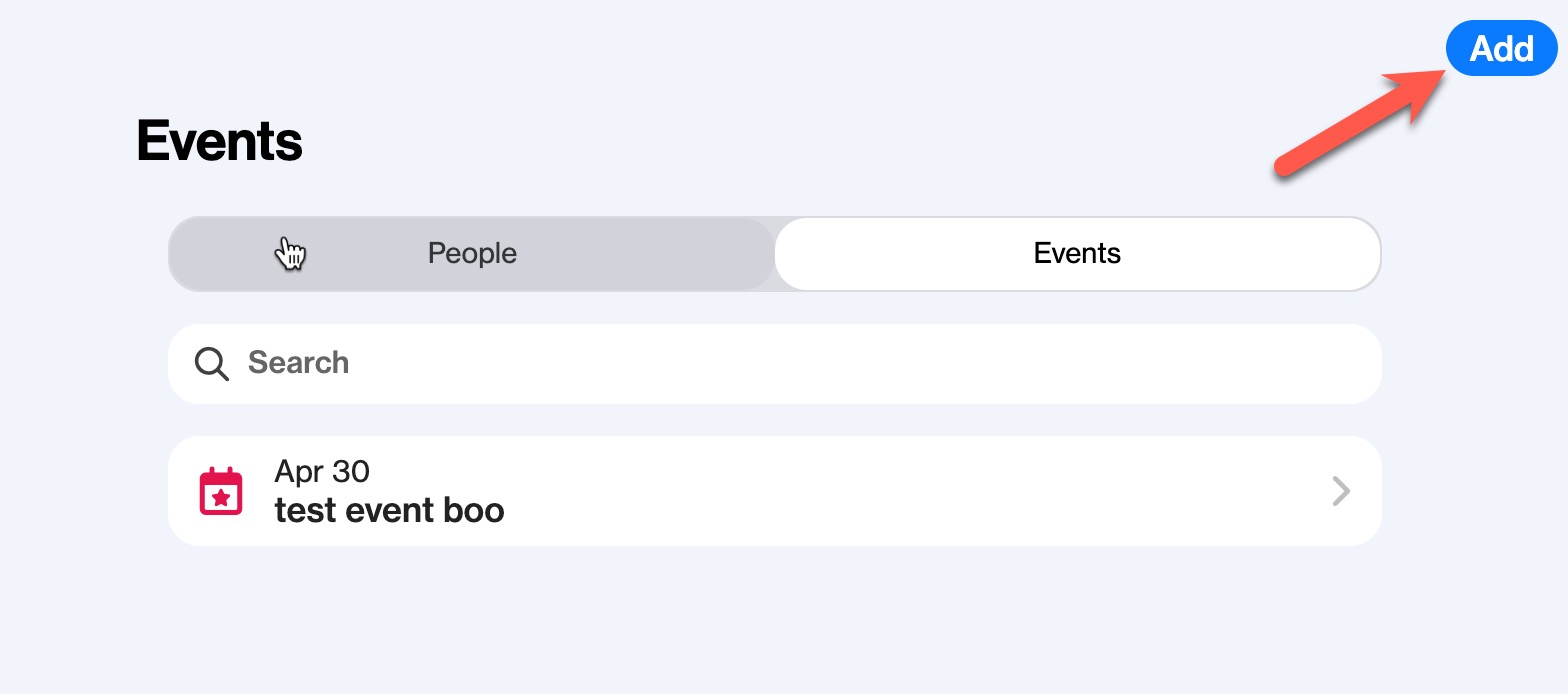
Task: Click the large Events page heading
Action: click(x=219, y=140)
